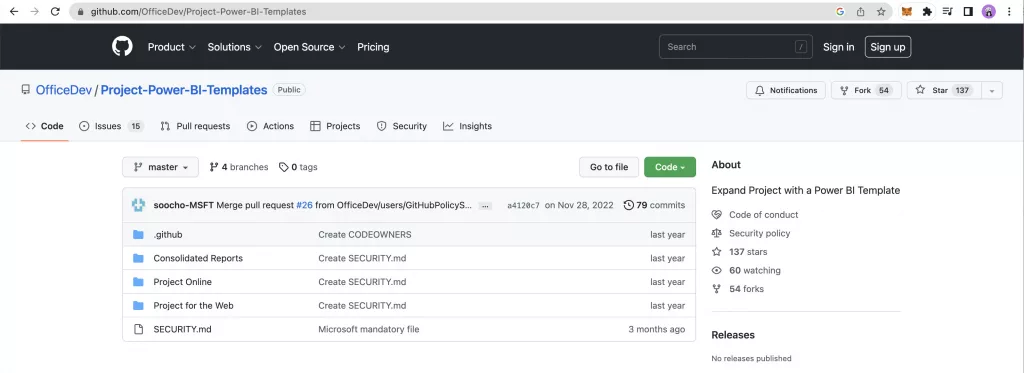The width and height of the screenshot is (1024, 373).
Task: Click the soocho-MSFT avatar icon
Action: pos(138,205)
